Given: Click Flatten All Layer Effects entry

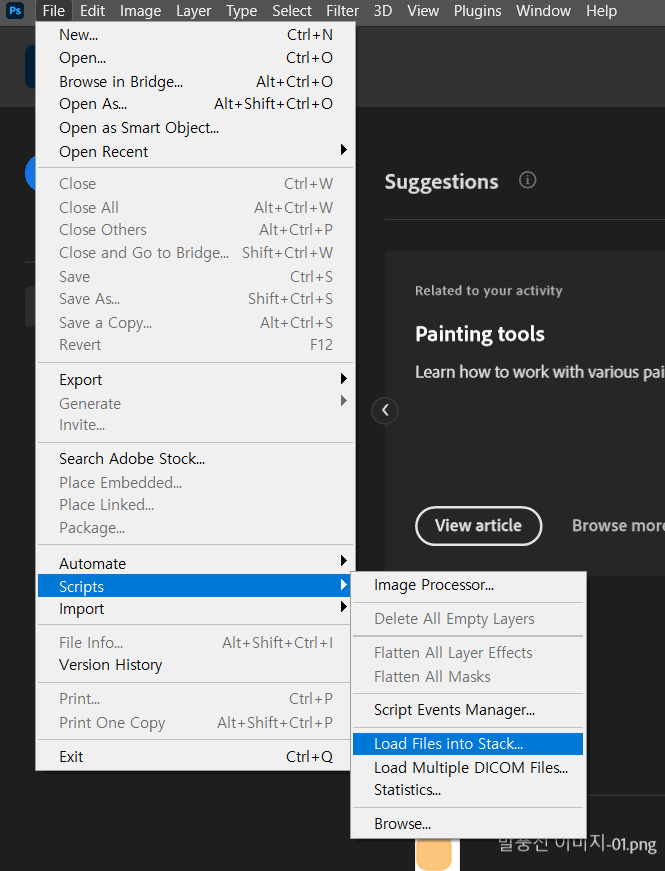Looking at the screenshot, I should [x=468, y=653].
